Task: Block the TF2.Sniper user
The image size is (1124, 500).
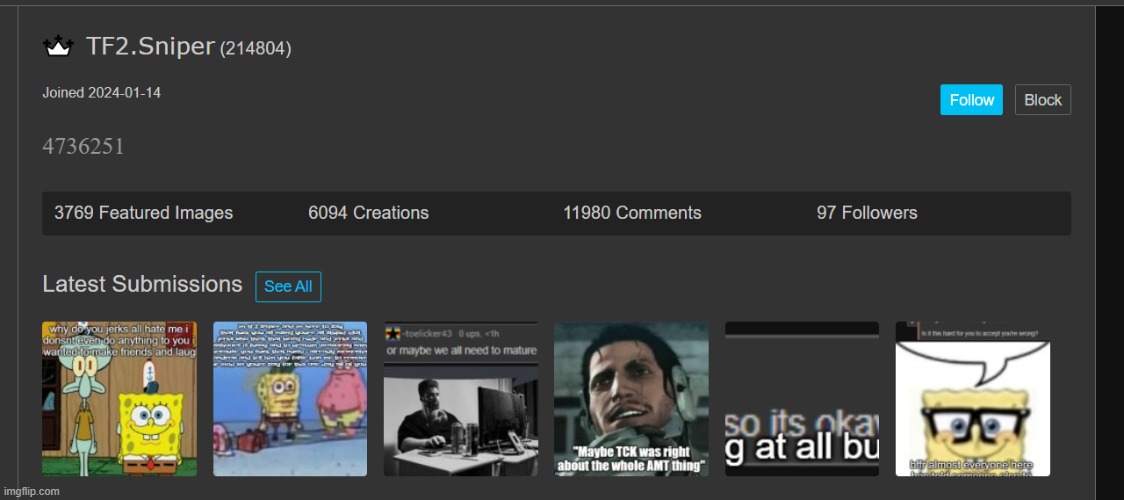Action: 1042,100
